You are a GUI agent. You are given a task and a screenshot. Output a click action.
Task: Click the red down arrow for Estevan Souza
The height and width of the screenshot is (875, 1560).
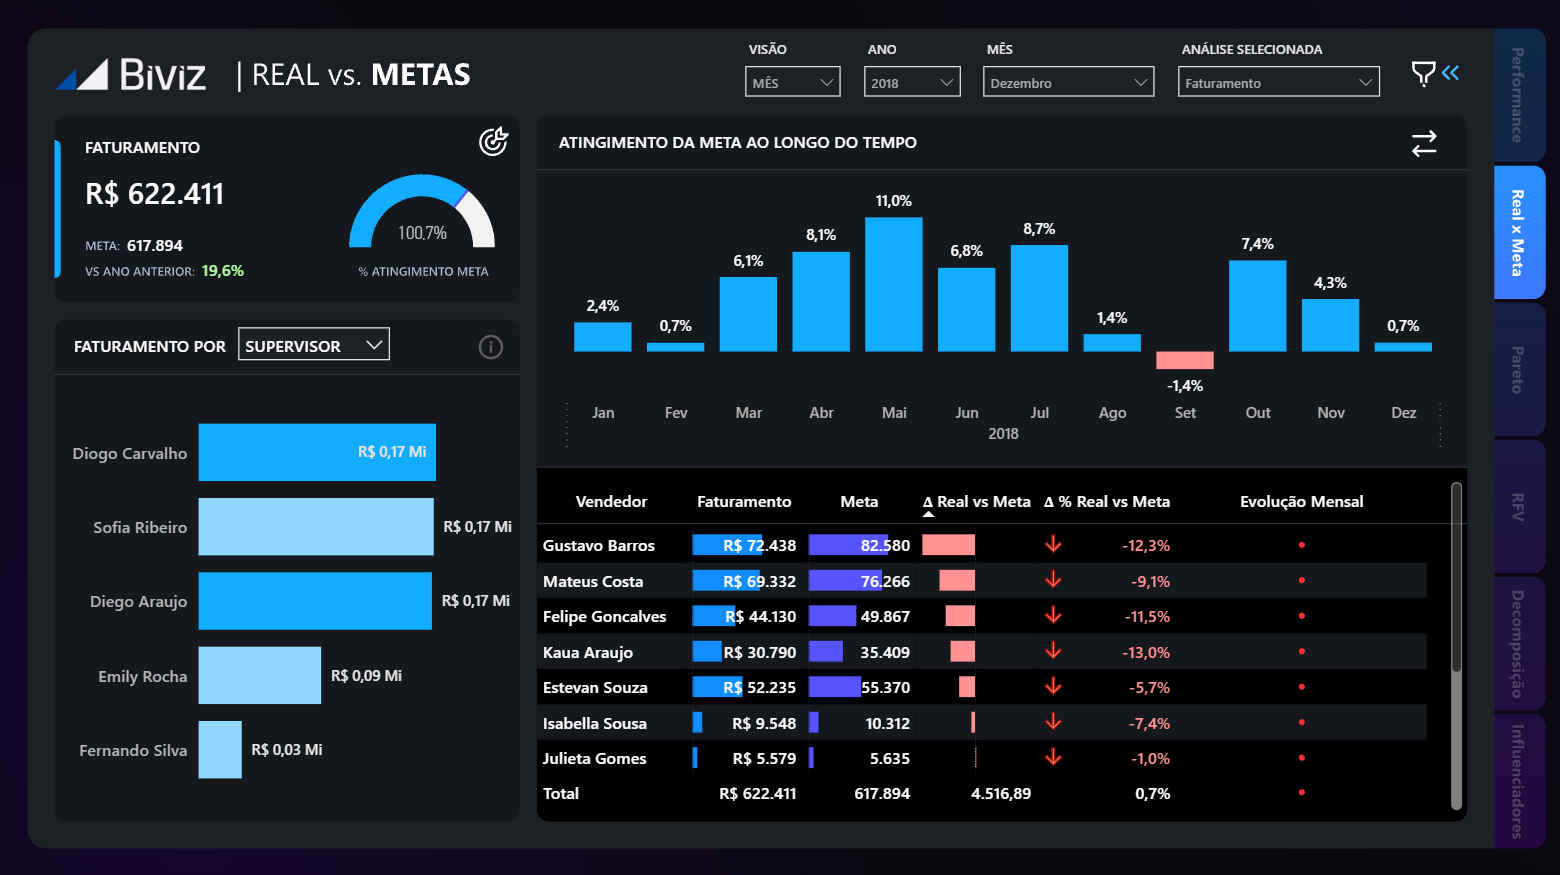tap(1053, 686)
